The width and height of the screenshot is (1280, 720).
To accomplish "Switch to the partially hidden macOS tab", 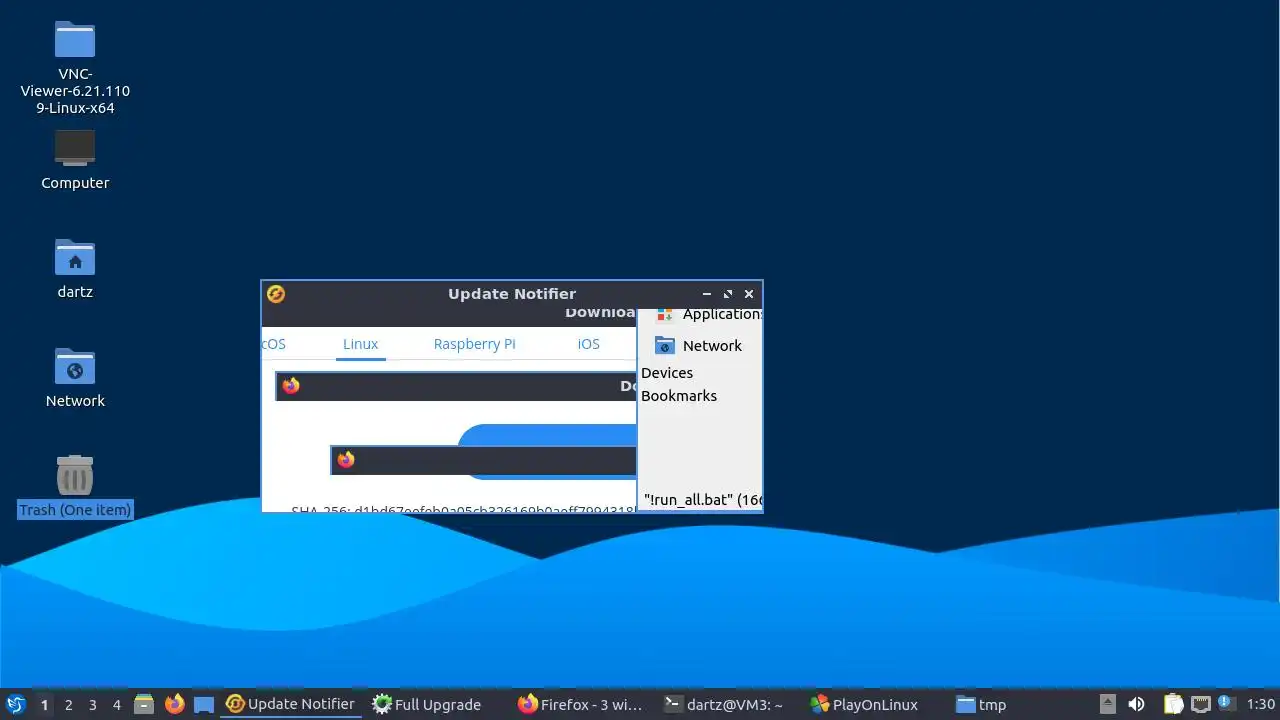I will click(274, 344).
